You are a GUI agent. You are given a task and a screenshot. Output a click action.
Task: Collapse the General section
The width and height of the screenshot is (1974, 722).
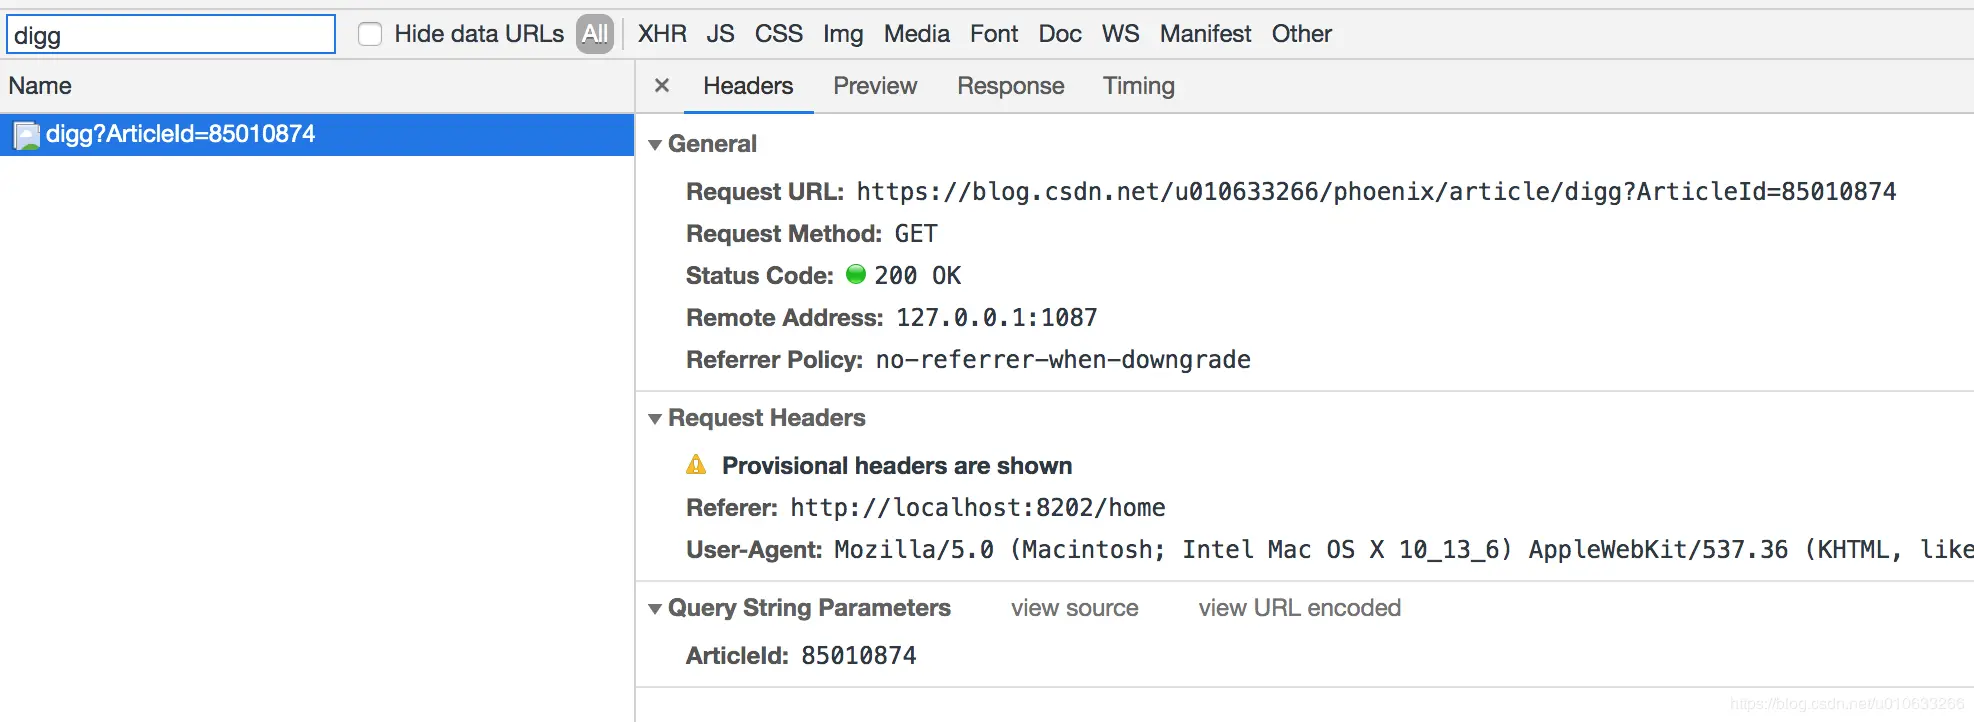click(x=655, y=145)
